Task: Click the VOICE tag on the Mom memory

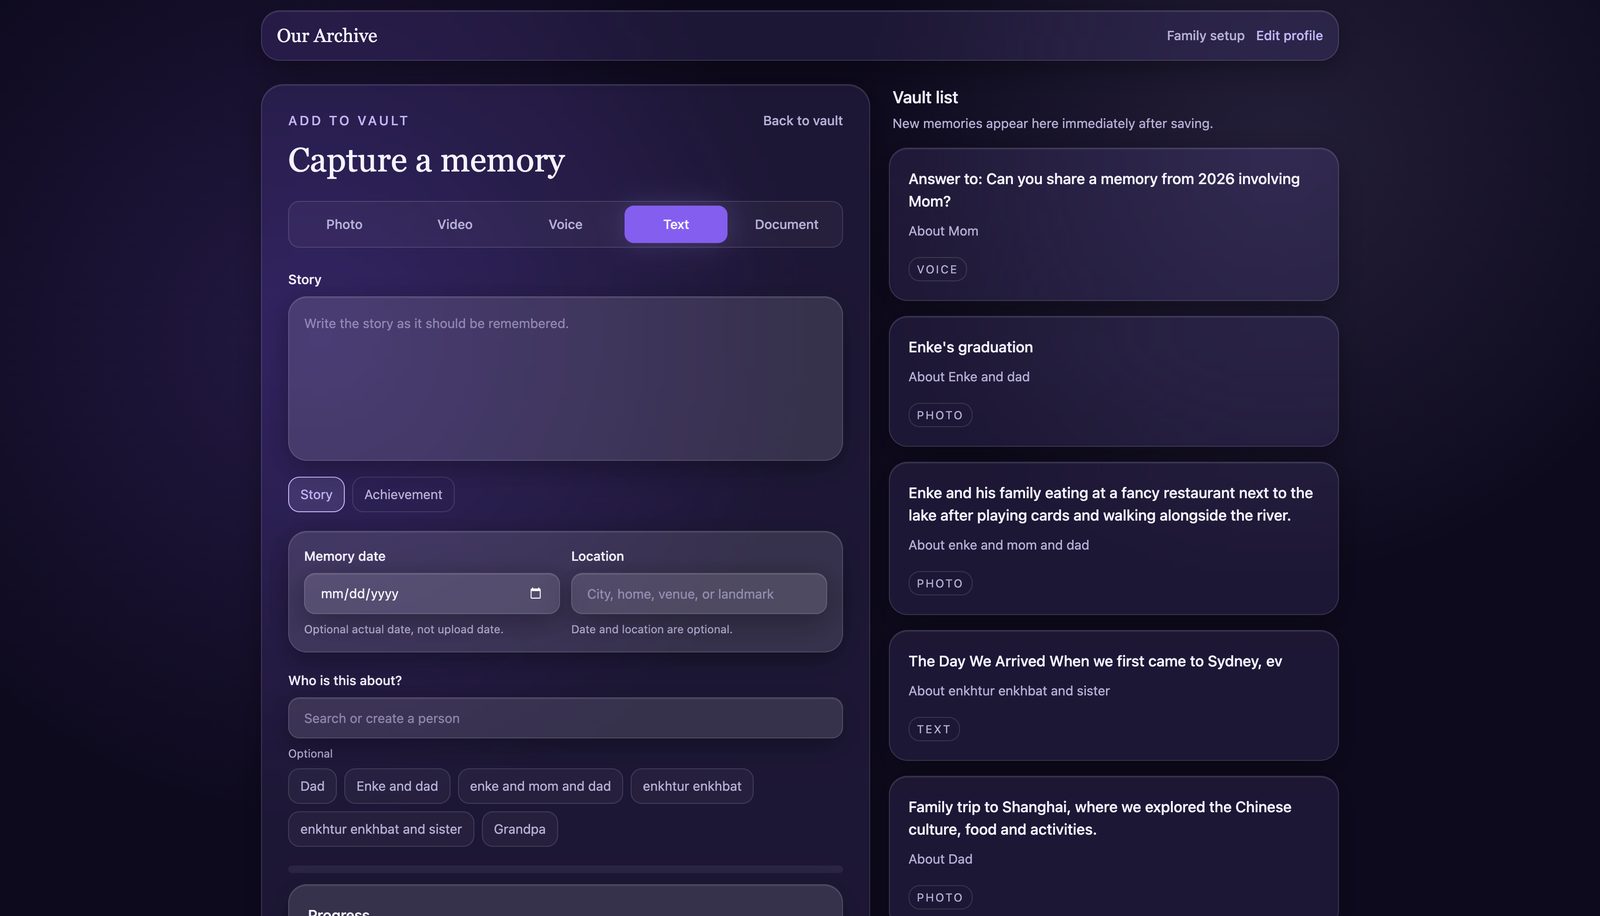Action: [937, 269]
